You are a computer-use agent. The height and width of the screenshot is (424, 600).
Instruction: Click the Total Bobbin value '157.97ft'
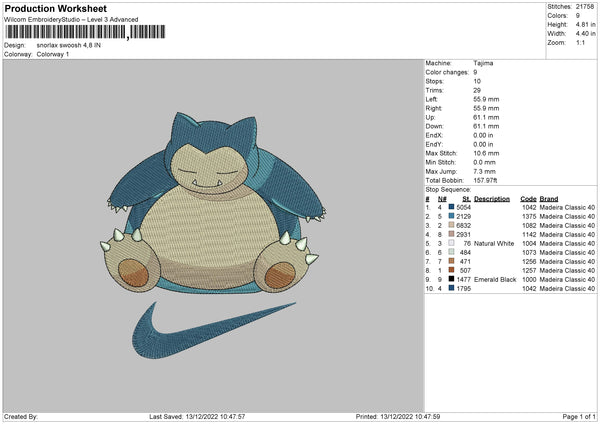coord(485,180)
